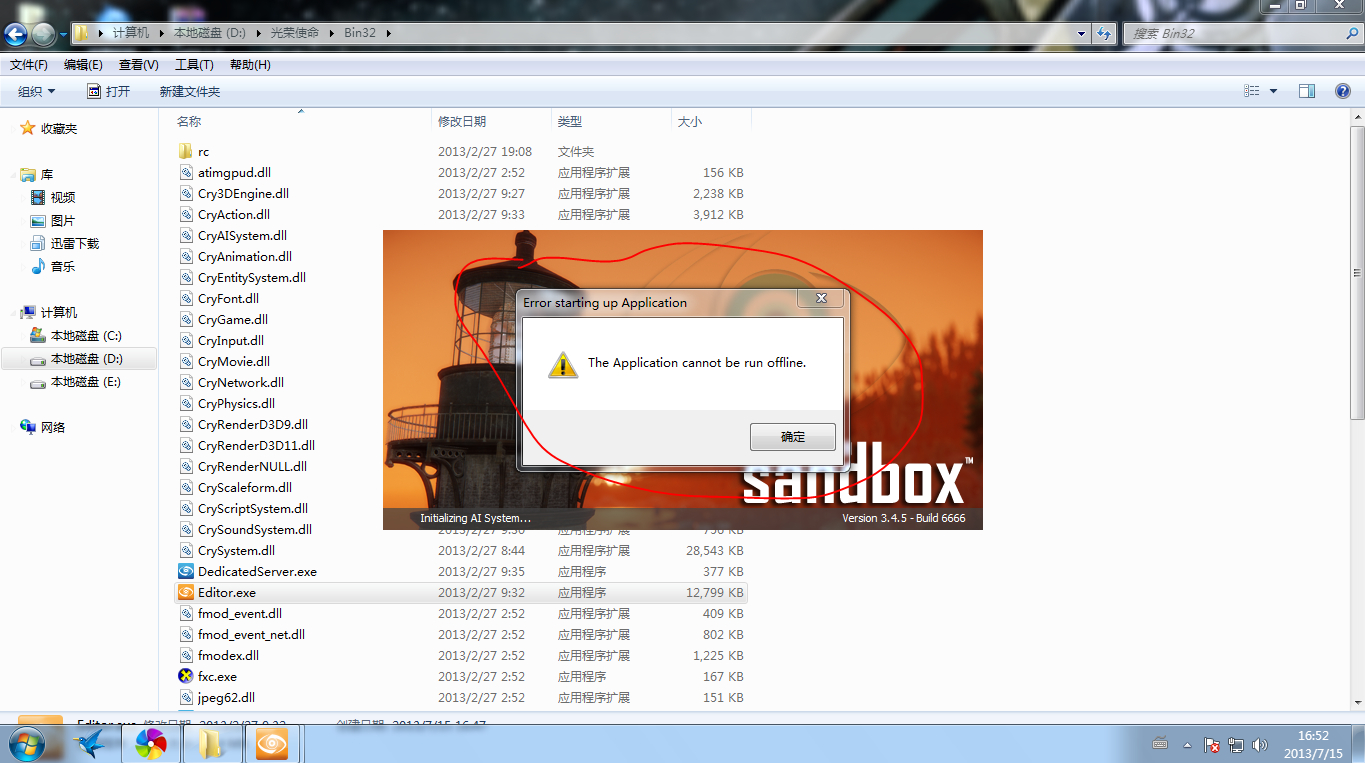Open the volume speaker tray icon

pos(1260,745)
